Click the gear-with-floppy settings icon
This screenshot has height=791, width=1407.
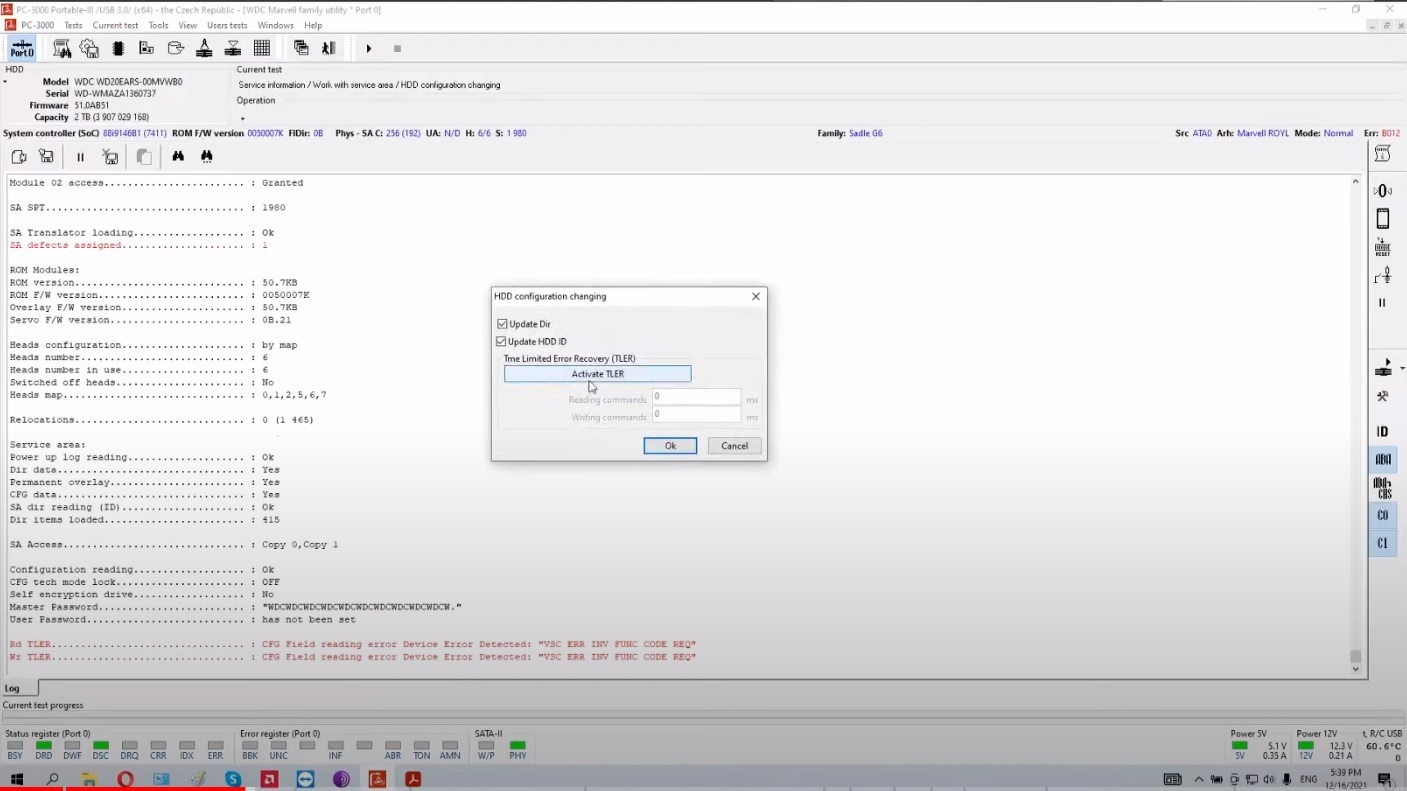click(90, 48)
